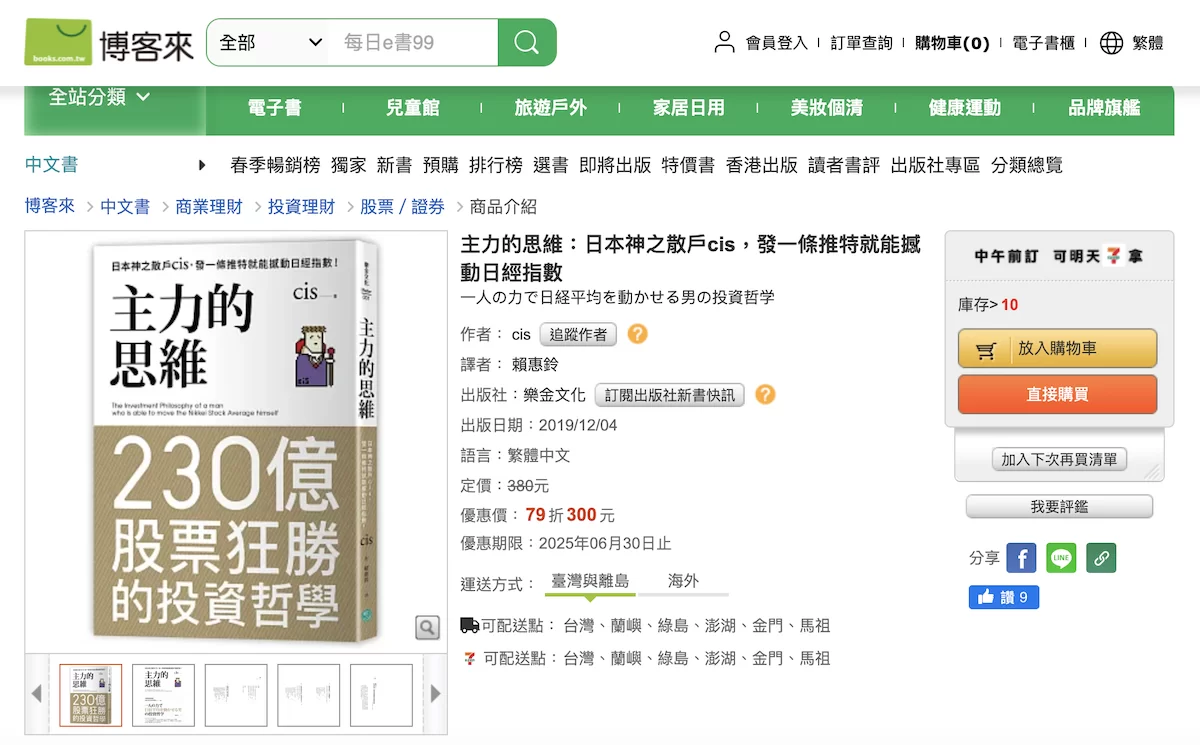Open the help icon beside 追蹤作者

(637, 334)
